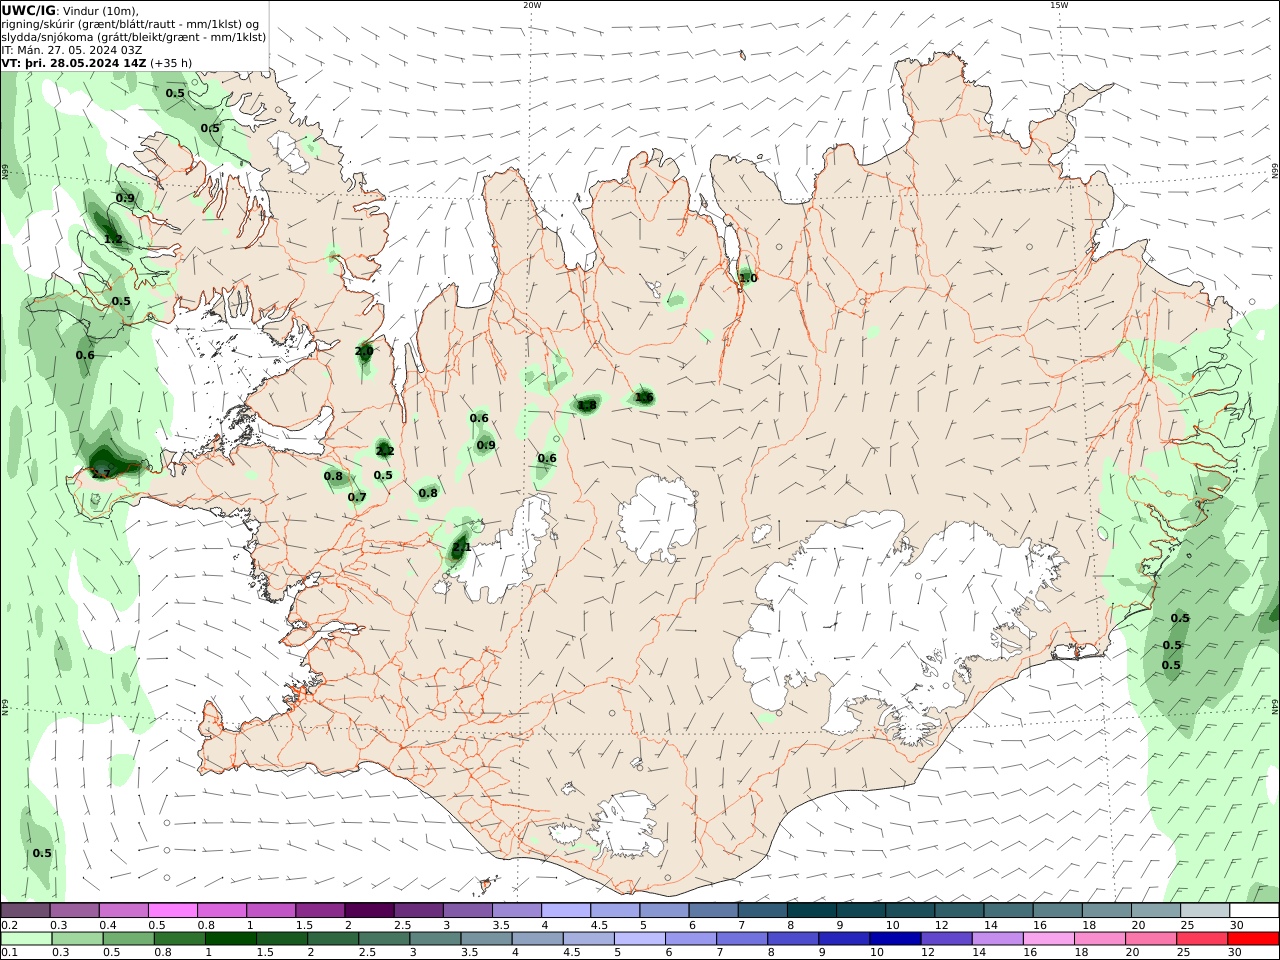Click the UWC/IG title text
Image resolution: width=1280 pixels, height=960 pixels.
28,11
